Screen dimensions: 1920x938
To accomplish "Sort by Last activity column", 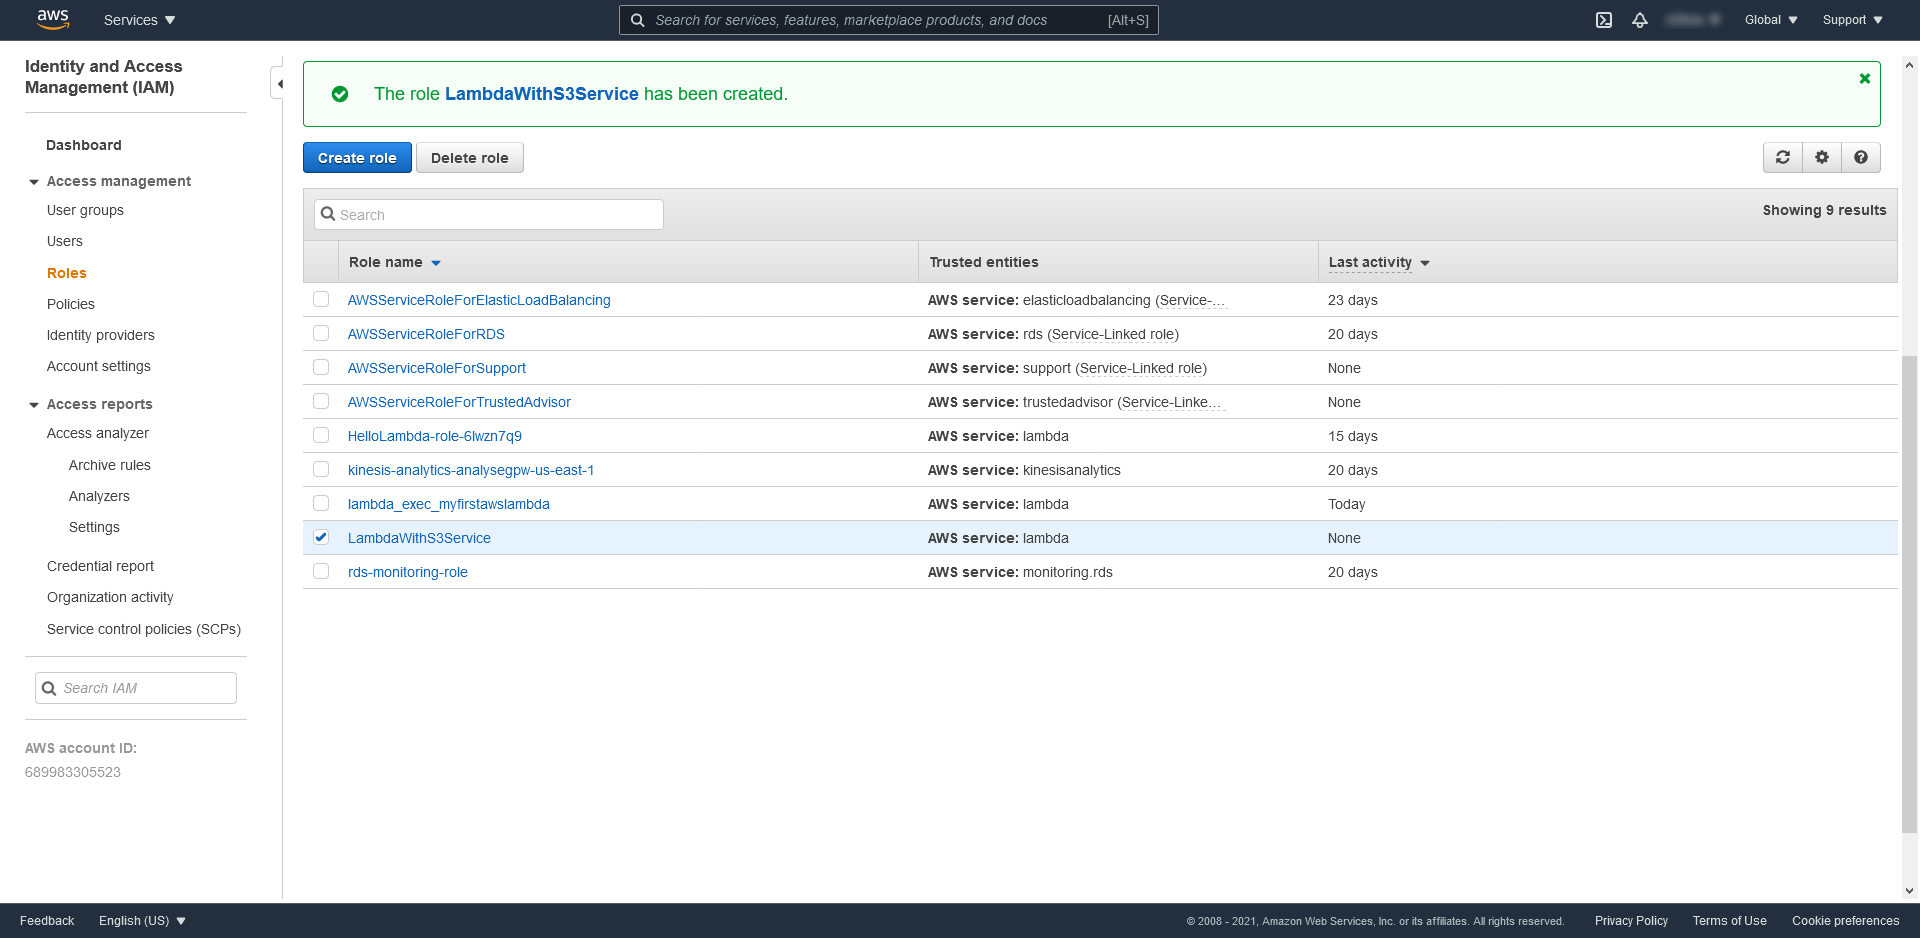I will point(1379,262).
